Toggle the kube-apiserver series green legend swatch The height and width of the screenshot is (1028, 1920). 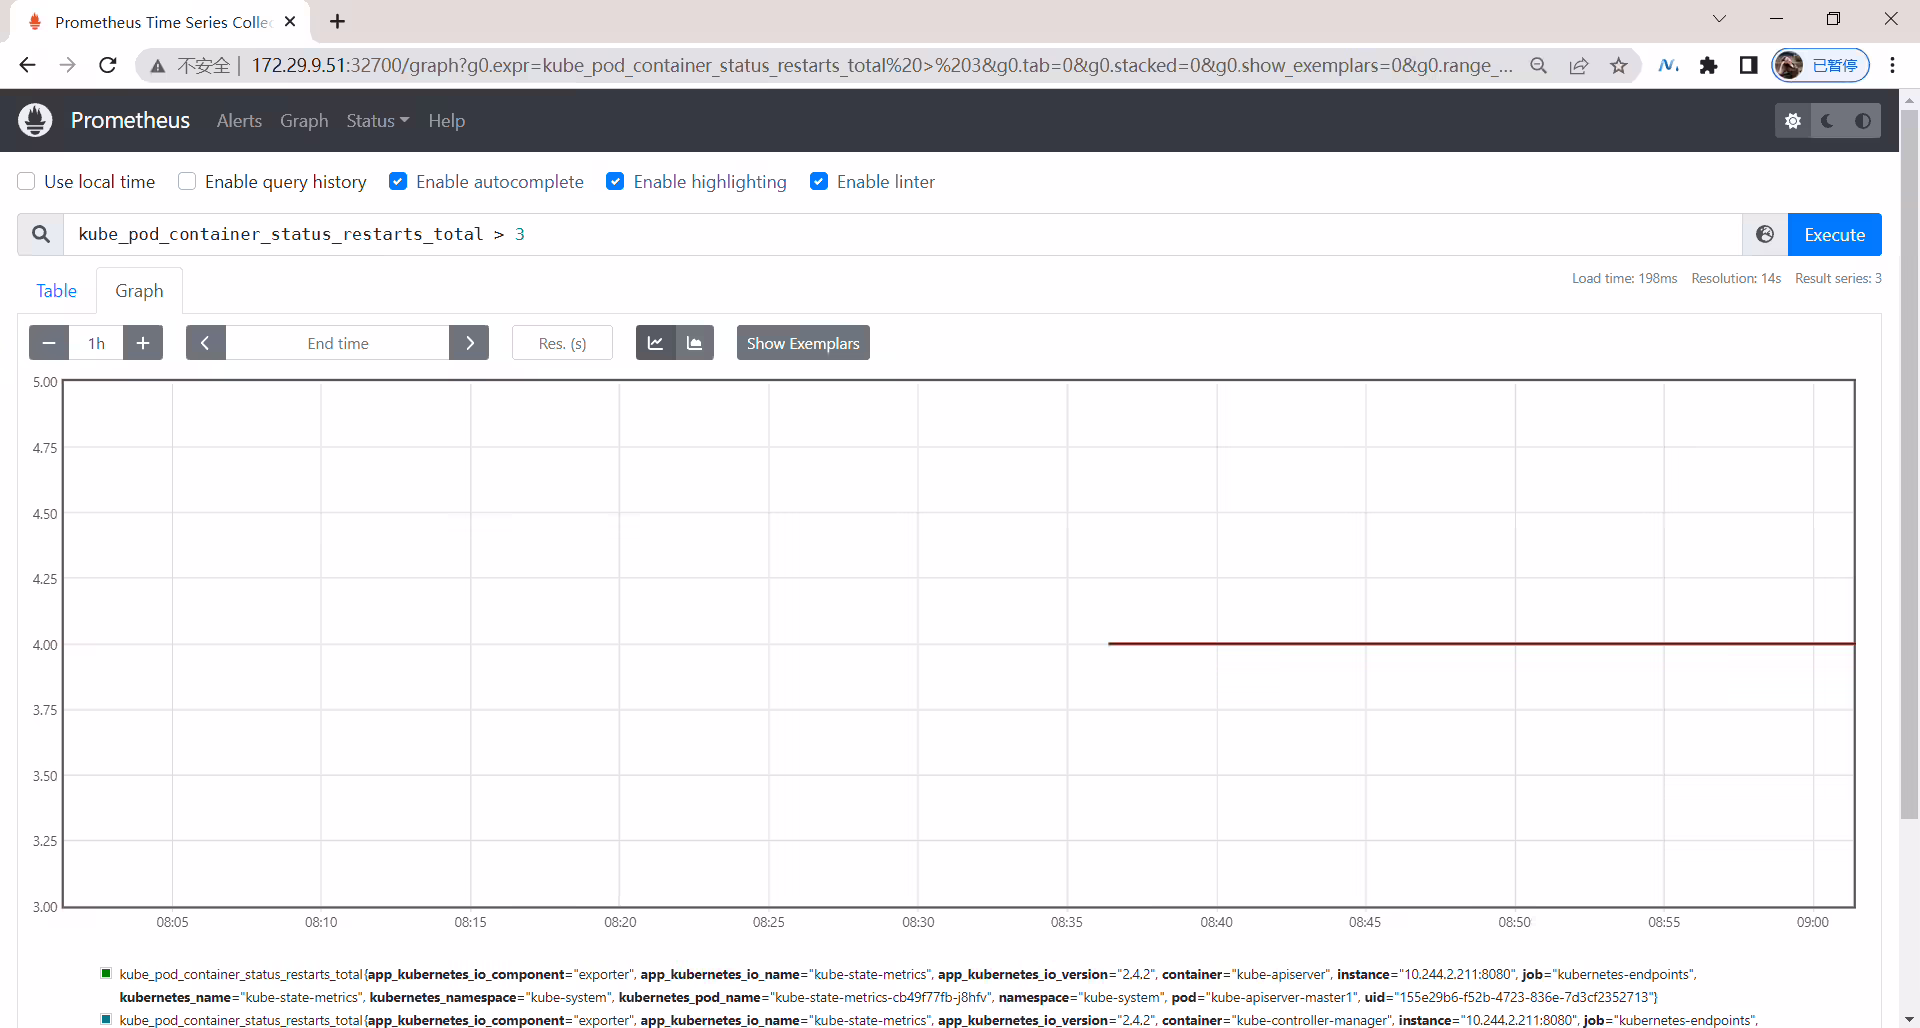tap(106, 973)
